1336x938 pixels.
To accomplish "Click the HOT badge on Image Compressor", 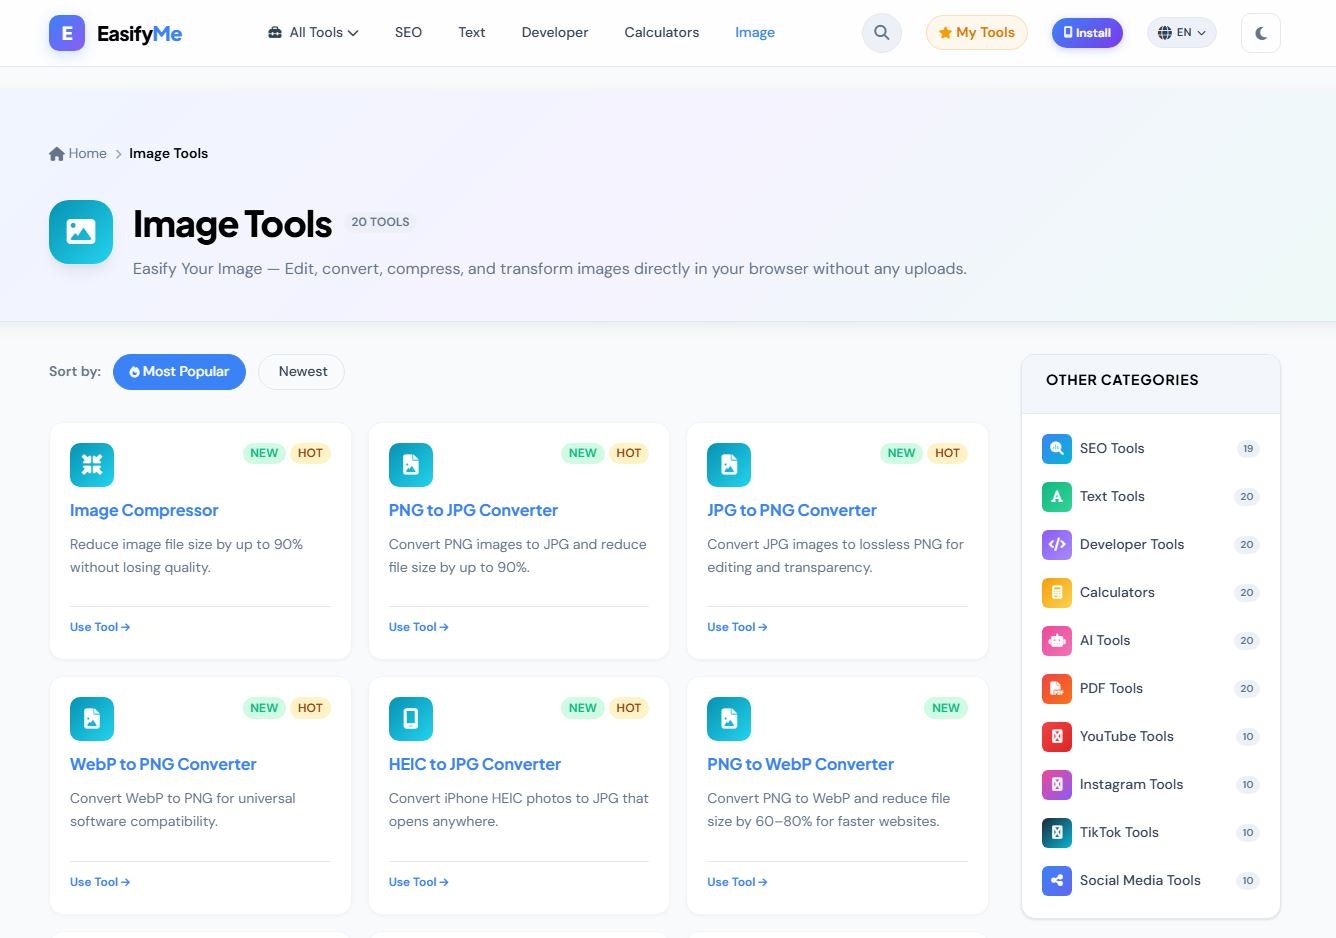I will pos(310,453).
